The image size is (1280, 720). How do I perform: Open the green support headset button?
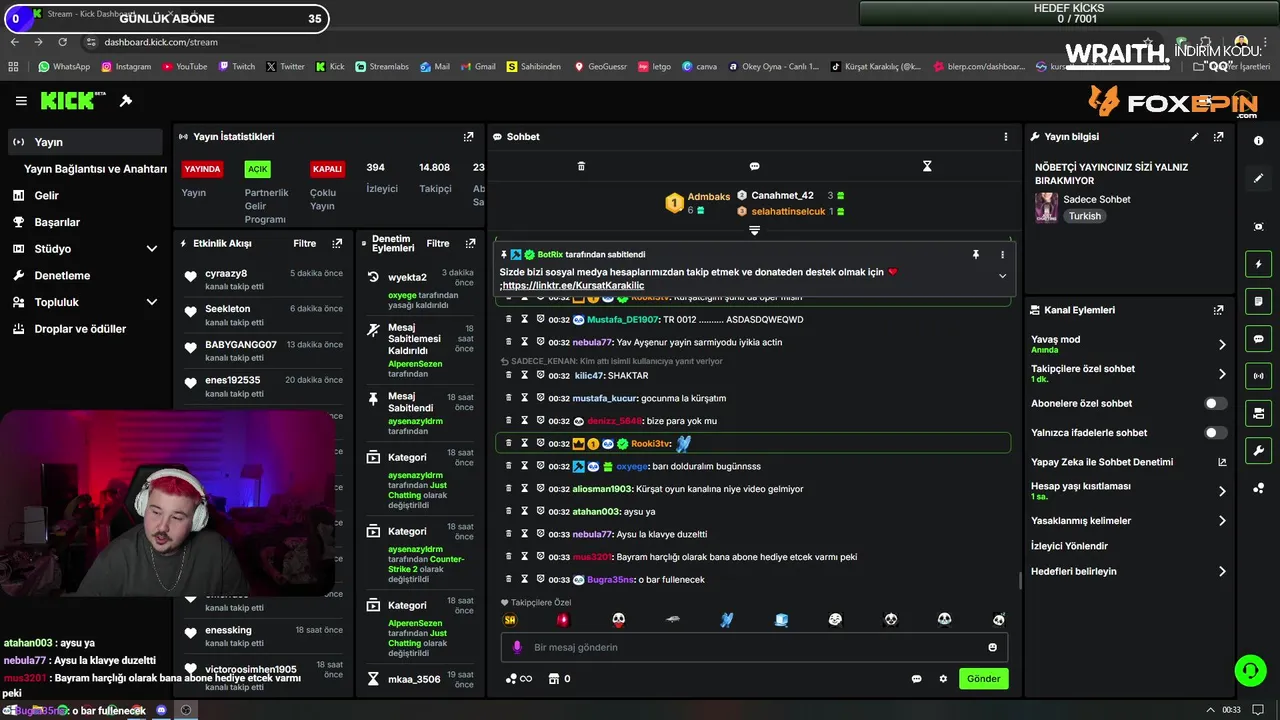click(1250, 670)
